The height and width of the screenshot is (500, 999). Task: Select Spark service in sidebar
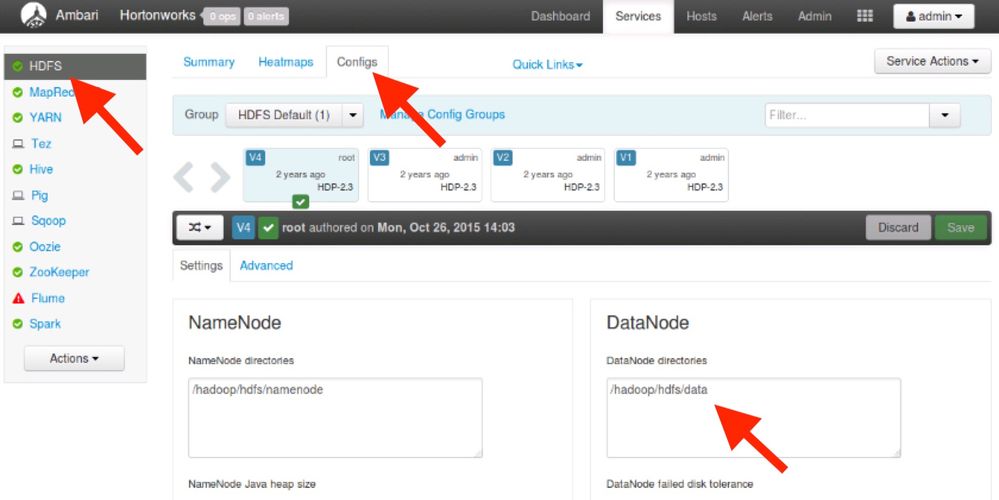(x=45, y=324)
